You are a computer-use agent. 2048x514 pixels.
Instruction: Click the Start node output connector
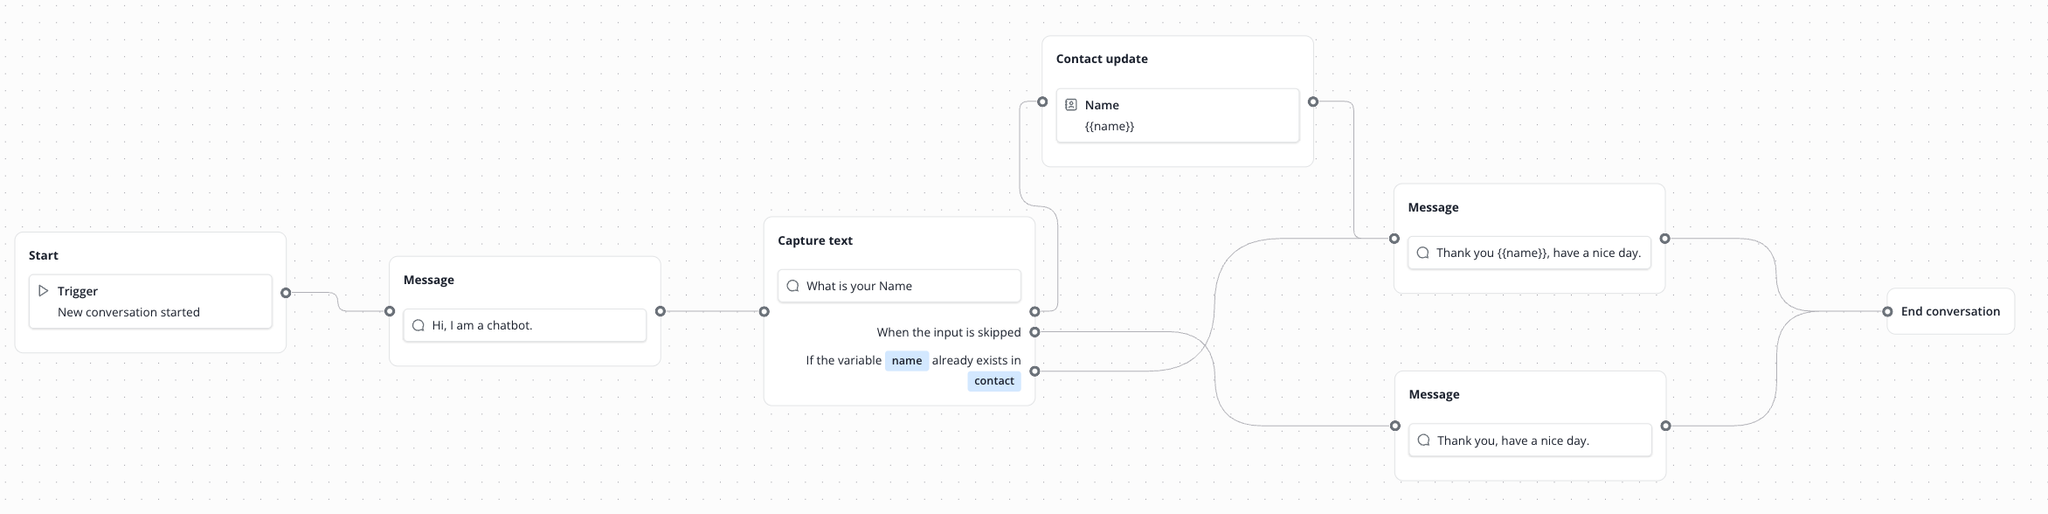click(x=286, y=293)
